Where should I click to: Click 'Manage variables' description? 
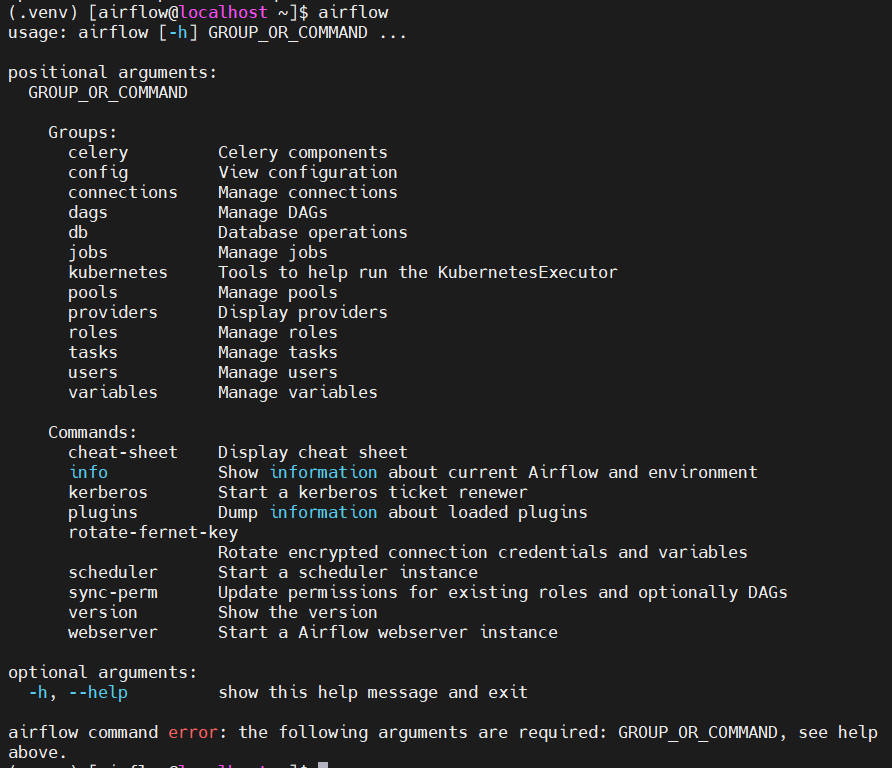tap(298, 393)
